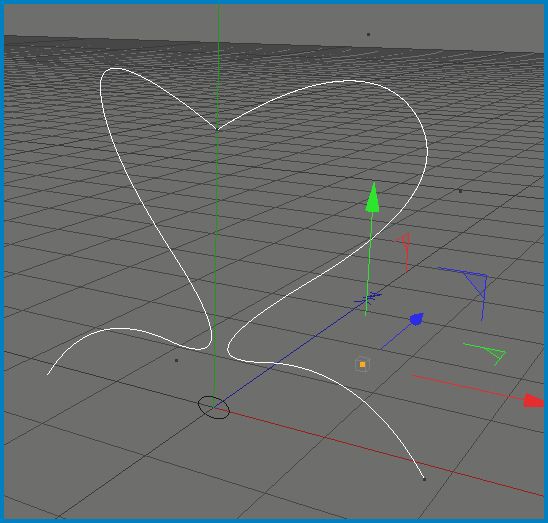Select the dark control point below the left heart lobe

pyautogui.click(x=176, y=360)
